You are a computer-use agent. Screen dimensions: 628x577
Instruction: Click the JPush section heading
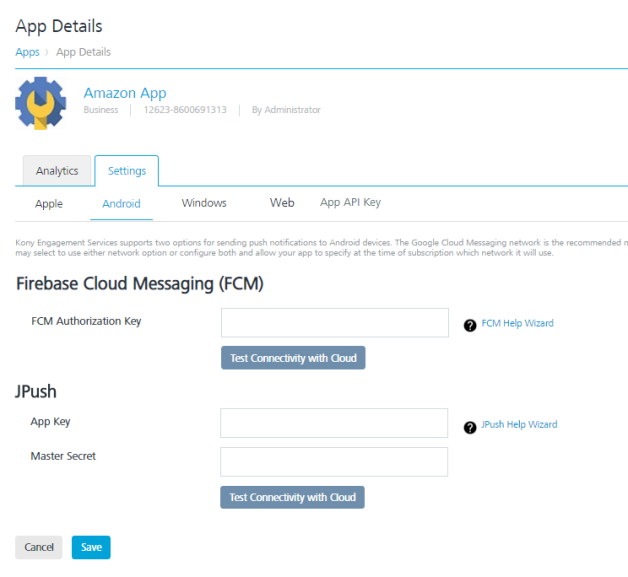click(36, 391)
